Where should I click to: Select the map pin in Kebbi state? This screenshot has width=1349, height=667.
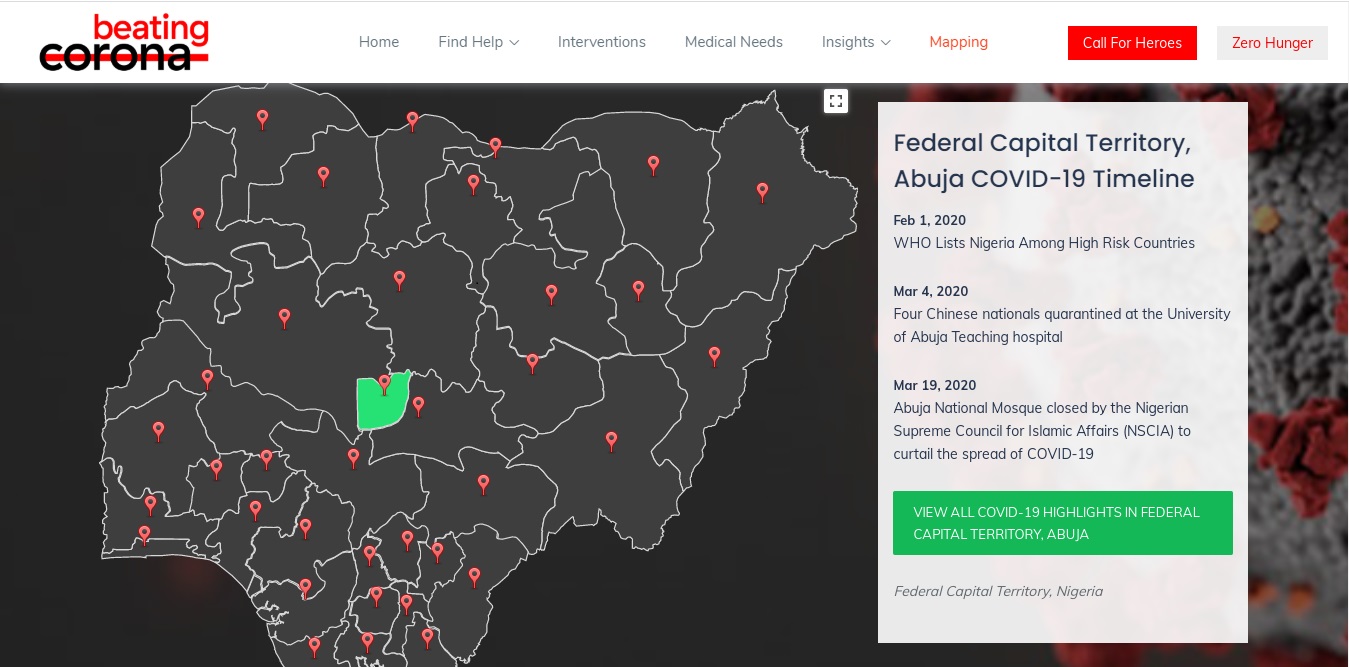(199, 216)
